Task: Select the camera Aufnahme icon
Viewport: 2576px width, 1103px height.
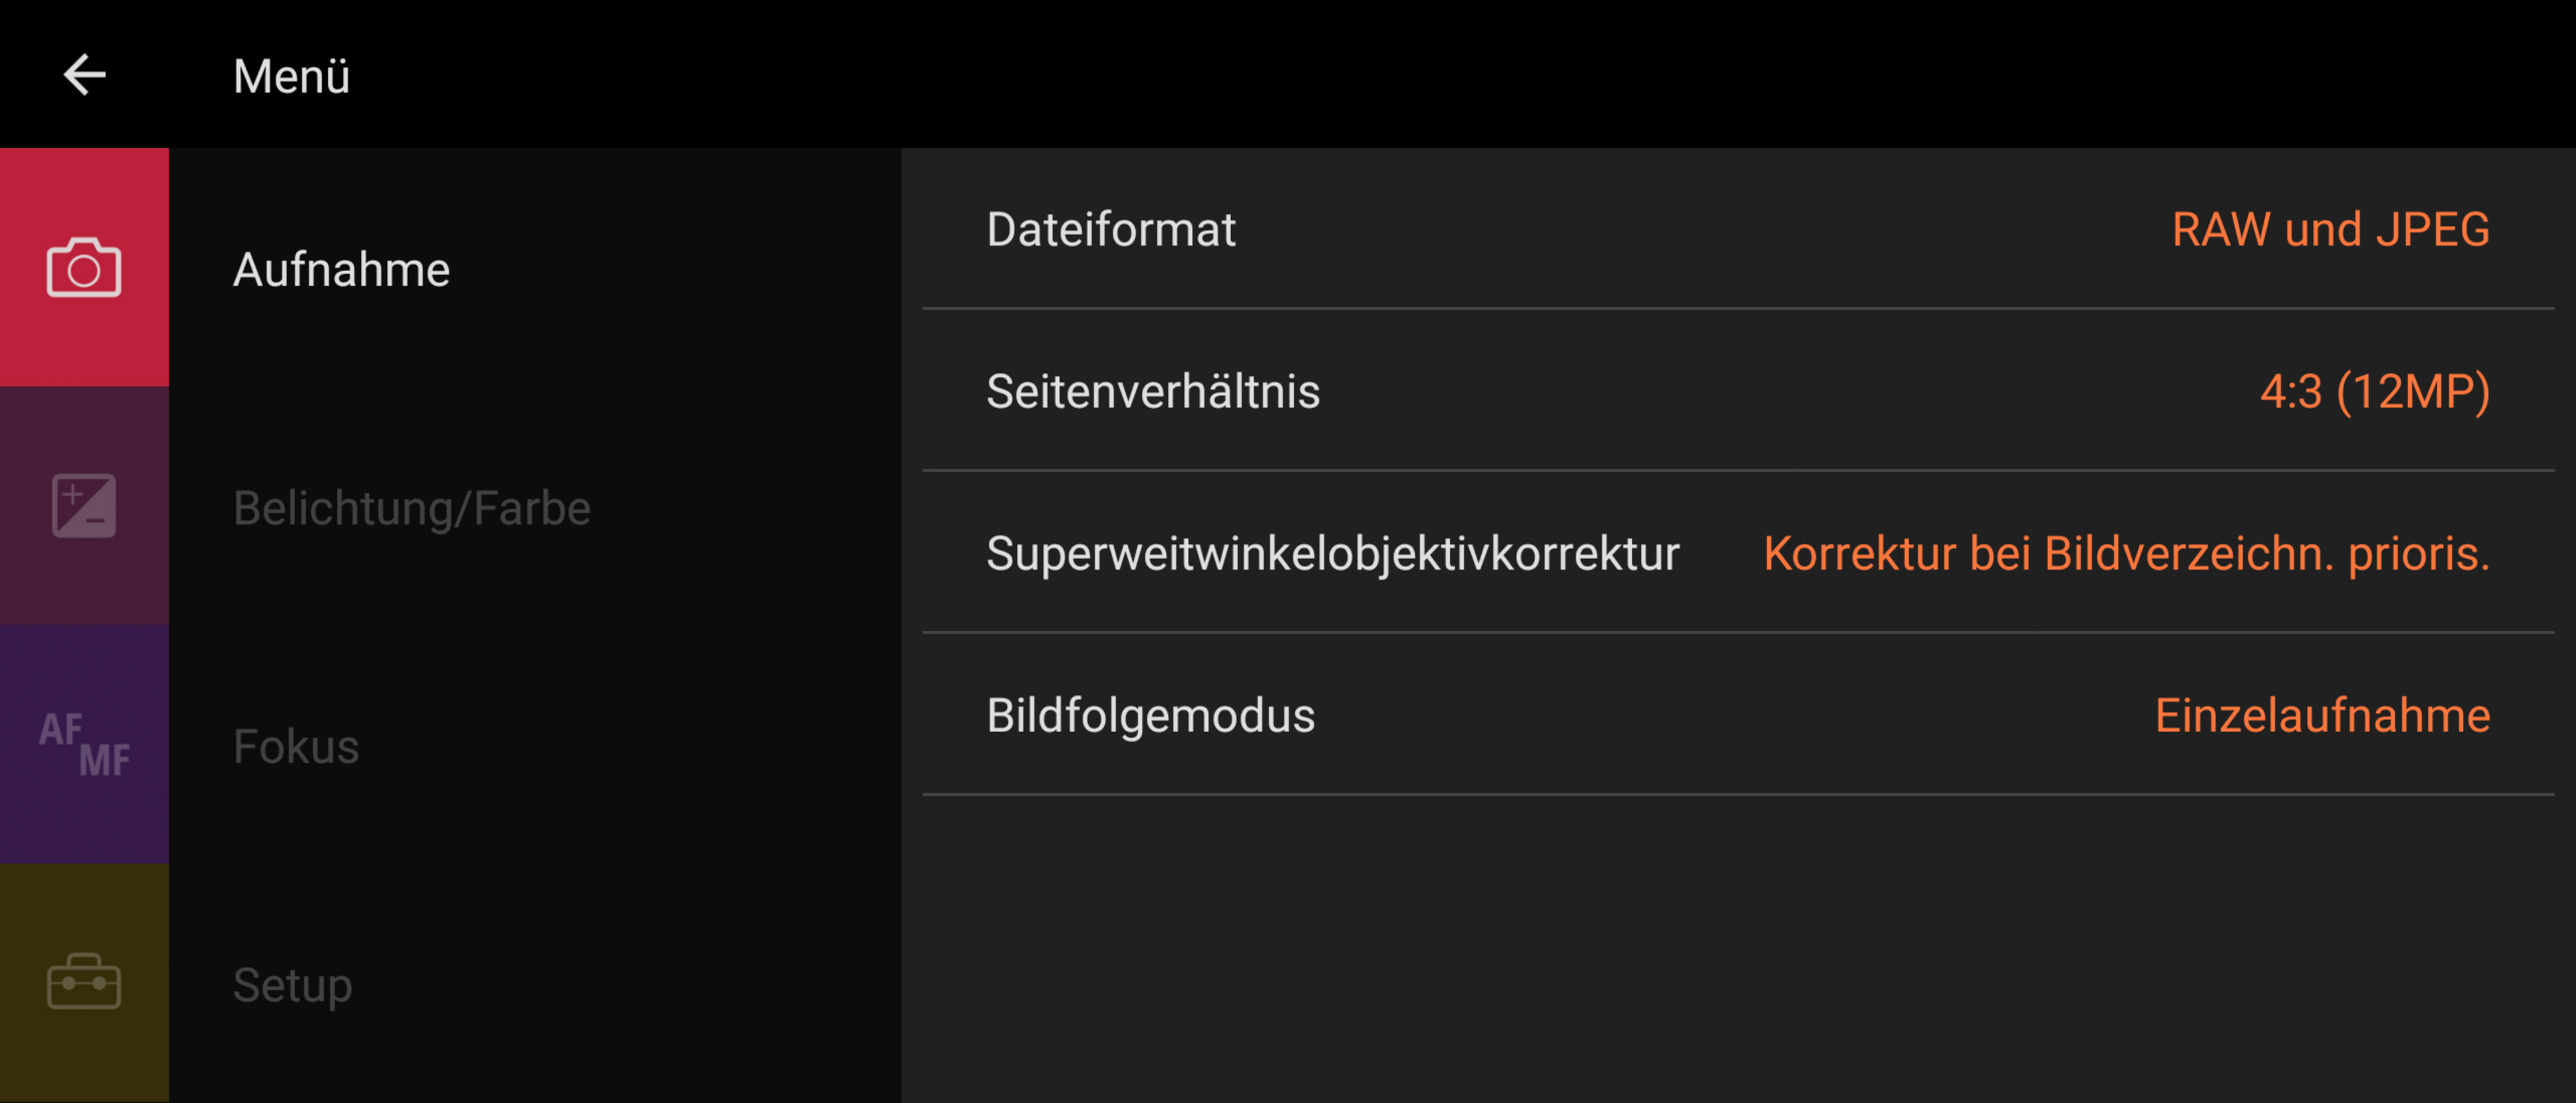Action: coord(84,268)
